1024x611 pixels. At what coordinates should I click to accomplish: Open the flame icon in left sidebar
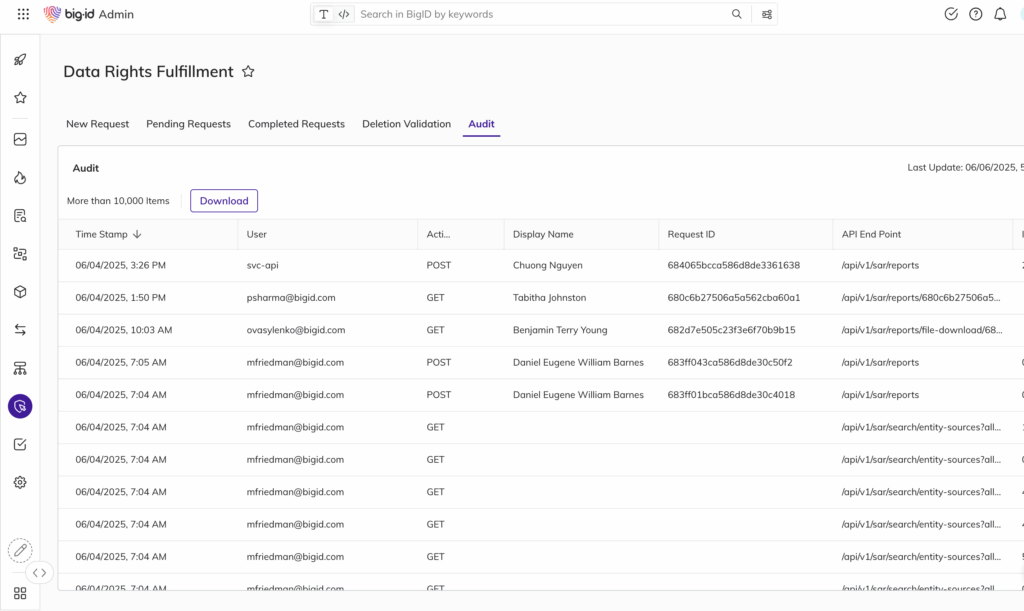20,178
